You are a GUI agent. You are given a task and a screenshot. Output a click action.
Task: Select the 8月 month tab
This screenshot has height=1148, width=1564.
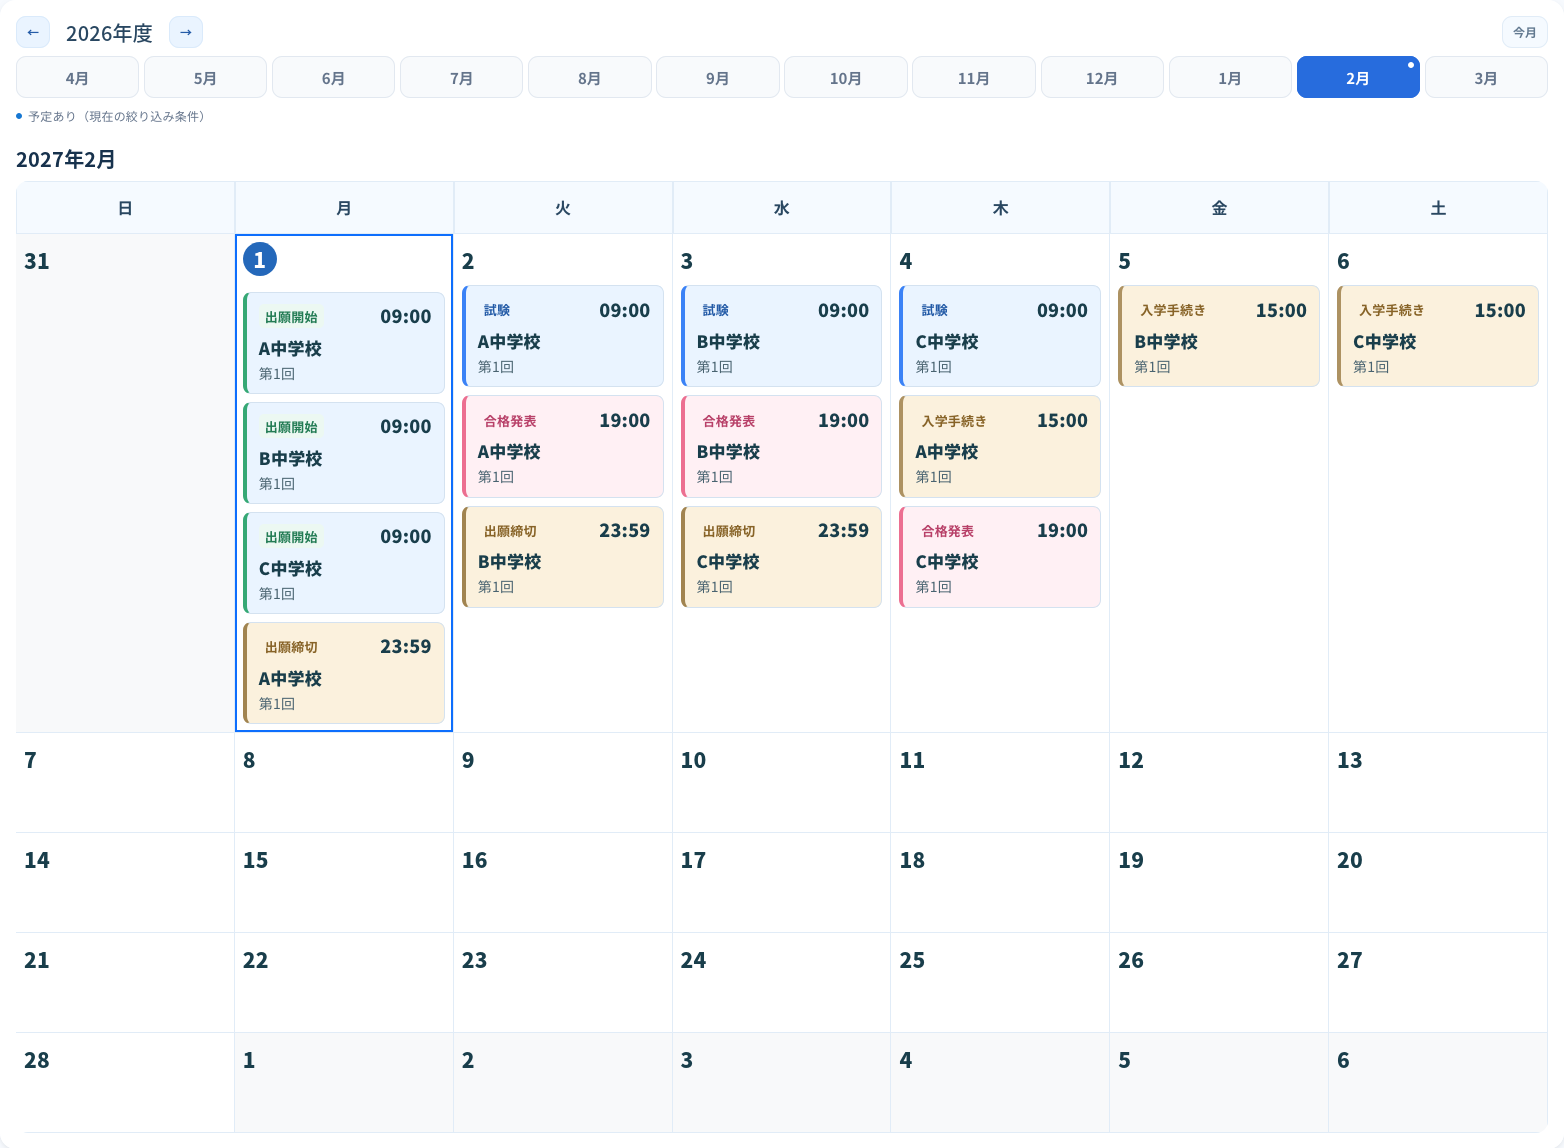590,77
